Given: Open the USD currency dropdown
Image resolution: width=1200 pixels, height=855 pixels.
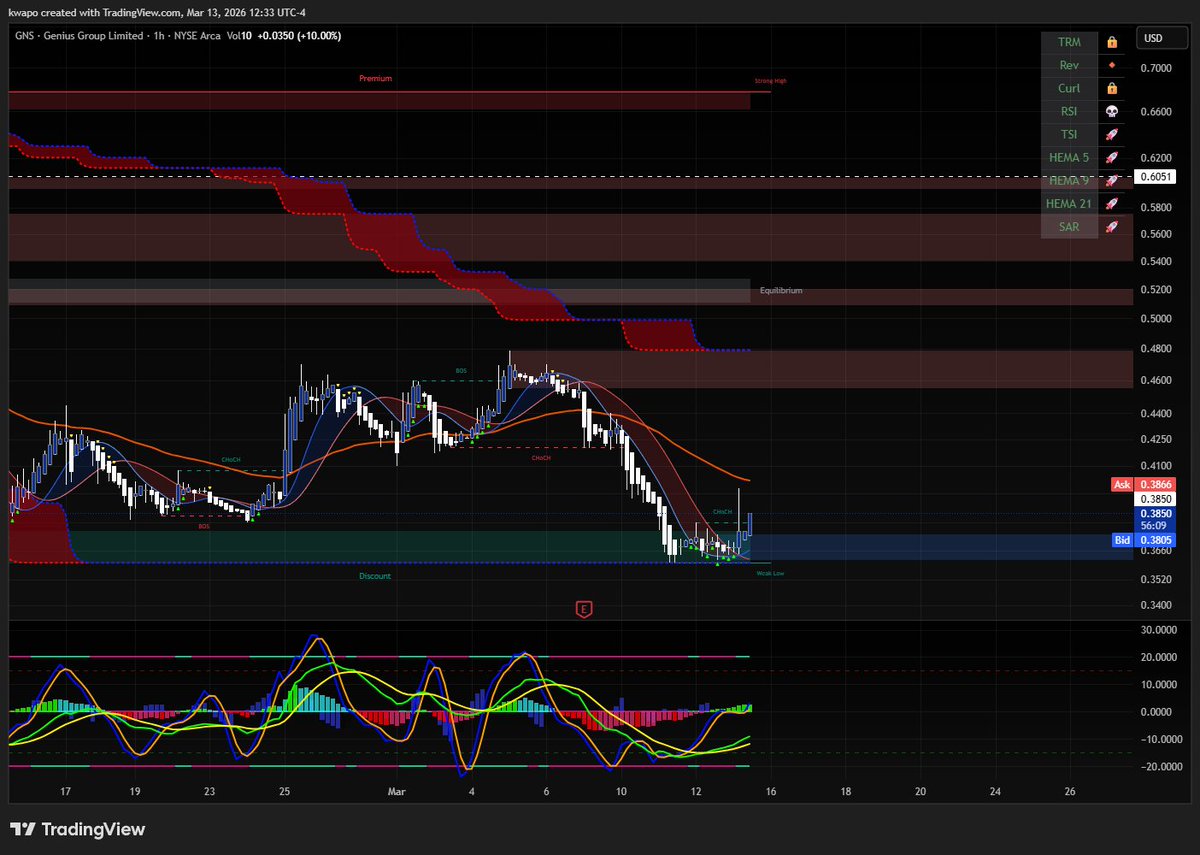Looking at the screenshot, I should 1159,38.
